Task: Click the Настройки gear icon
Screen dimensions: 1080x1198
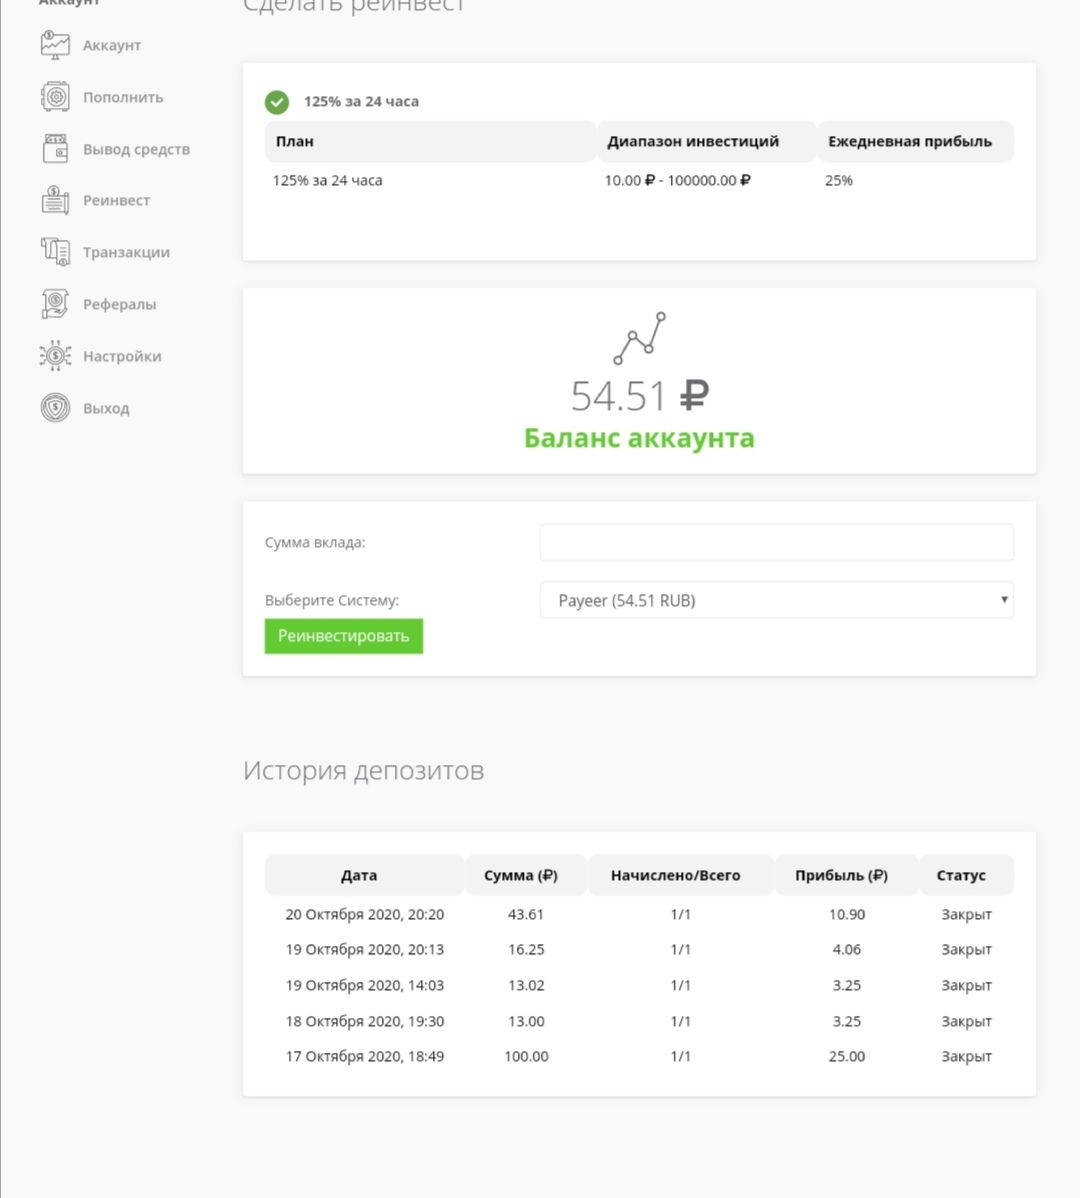Action: pos(55,356)
